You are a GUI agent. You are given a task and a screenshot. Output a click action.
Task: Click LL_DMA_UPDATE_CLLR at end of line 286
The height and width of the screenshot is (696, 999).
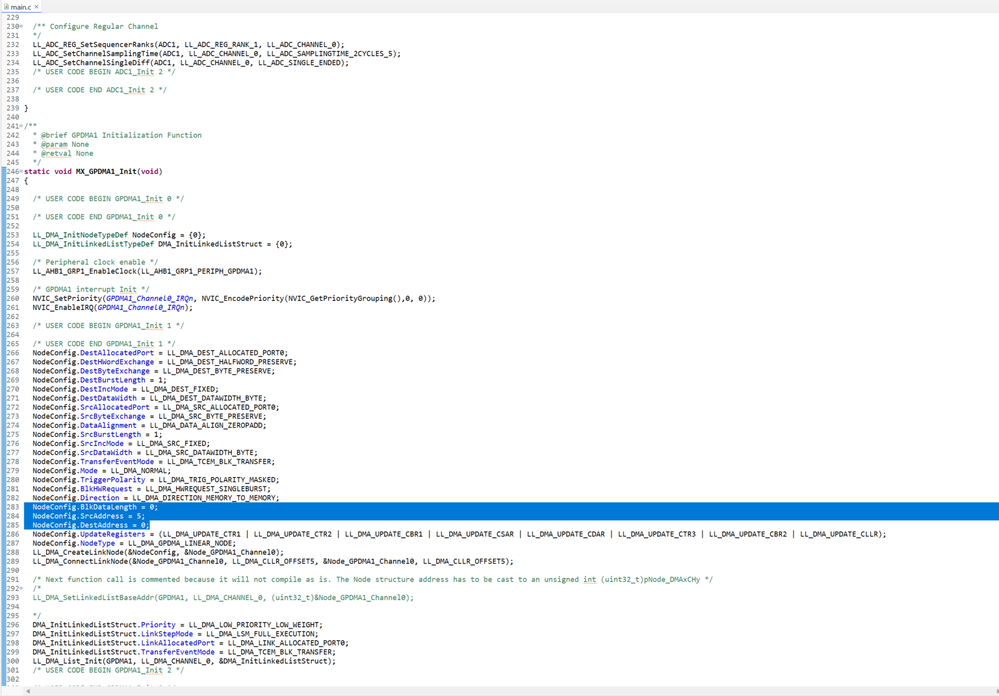click(840, 534)
